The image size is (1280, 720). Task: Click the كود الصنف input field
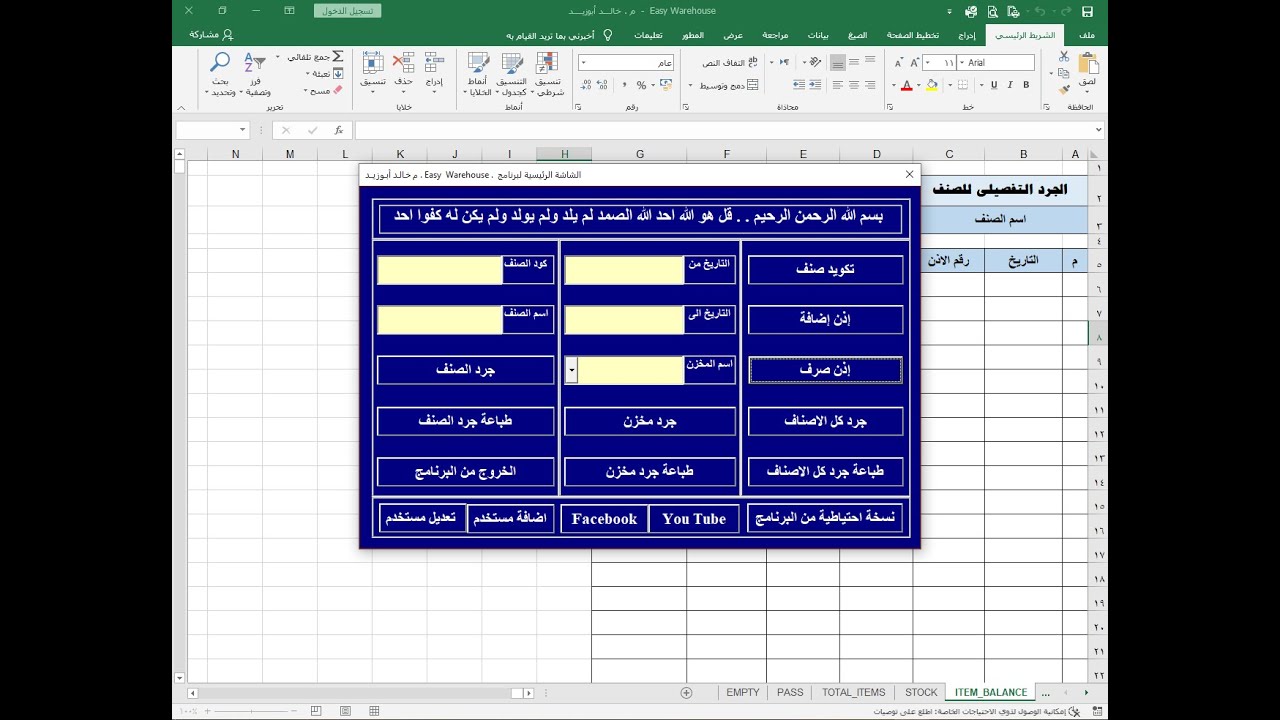tap(439, 270)
